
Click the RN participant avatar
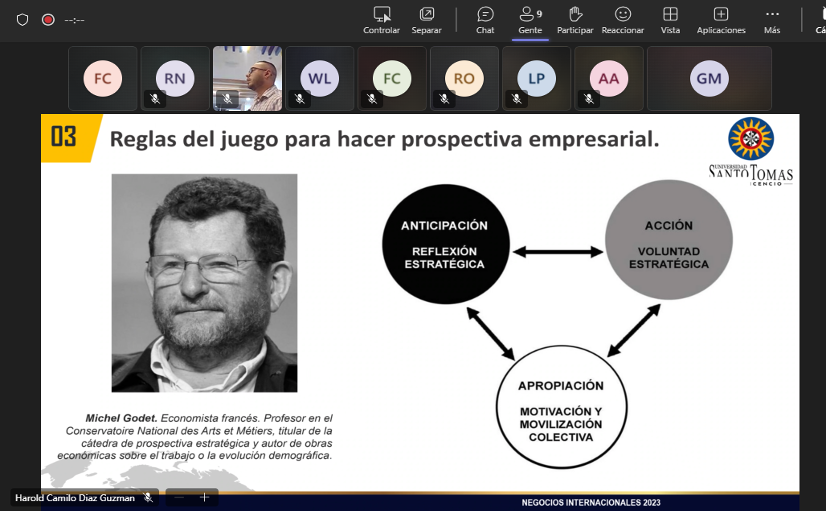[x=175, y=78]
